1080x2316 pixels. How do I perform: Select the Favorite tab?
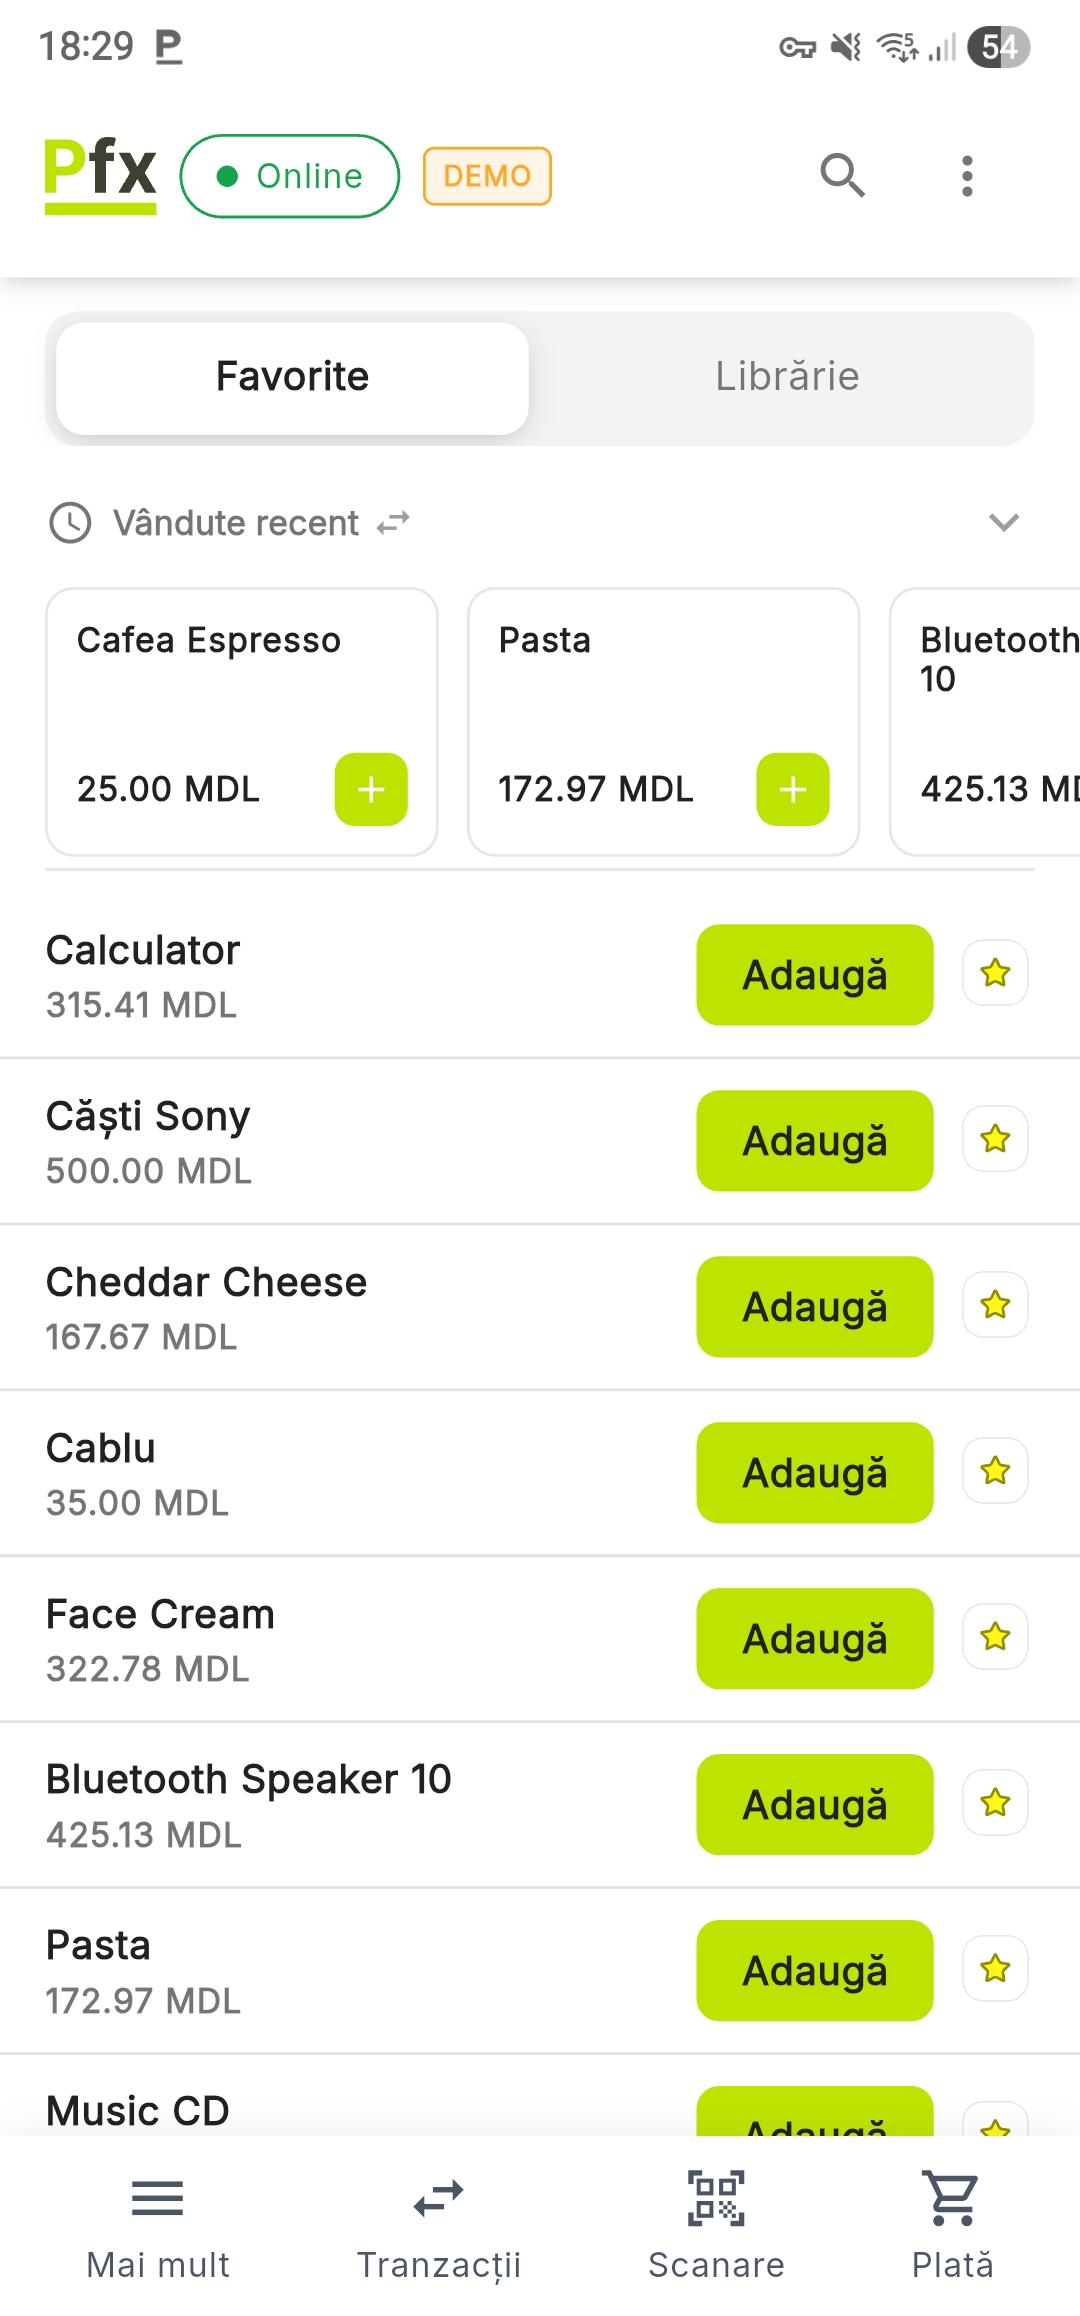click(x=292, y=377)
